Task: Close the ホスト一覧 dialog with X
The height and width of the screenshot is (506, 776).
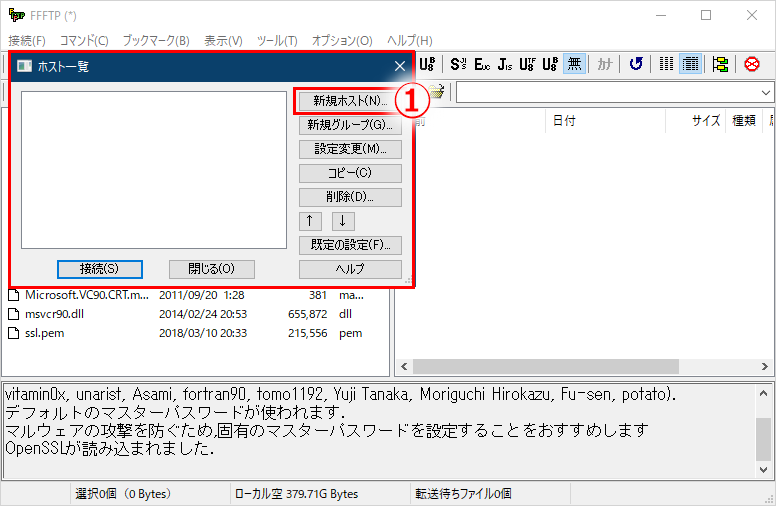Action: point(400,66)
